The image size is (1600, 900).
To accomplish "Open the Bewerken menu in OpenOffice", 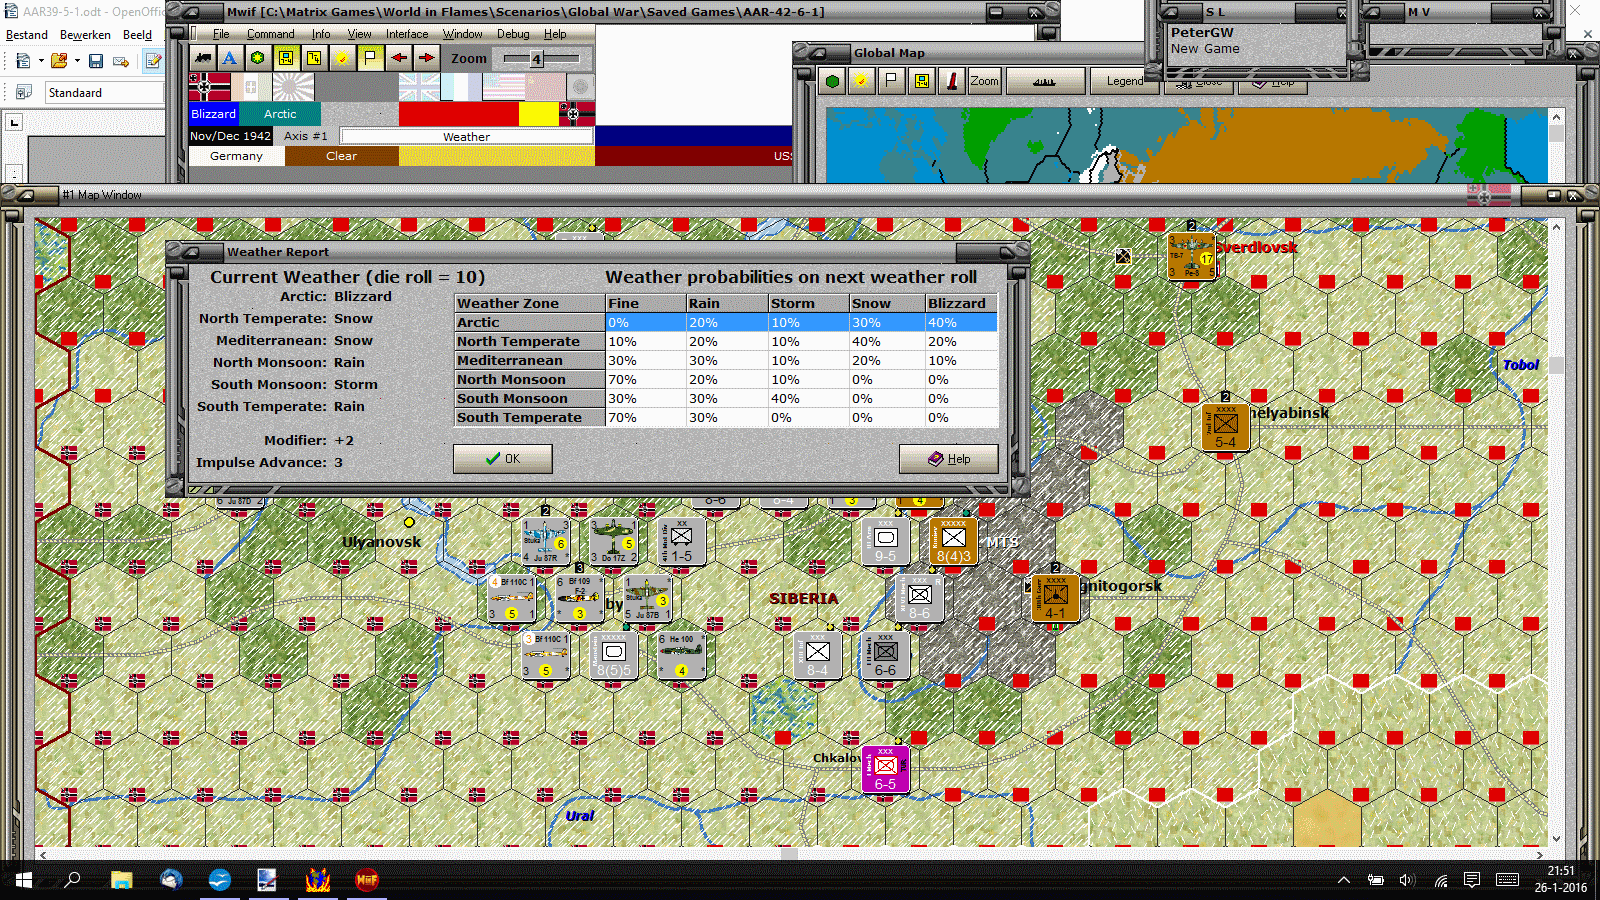I will pyautogui.click(x=85, y=35).
